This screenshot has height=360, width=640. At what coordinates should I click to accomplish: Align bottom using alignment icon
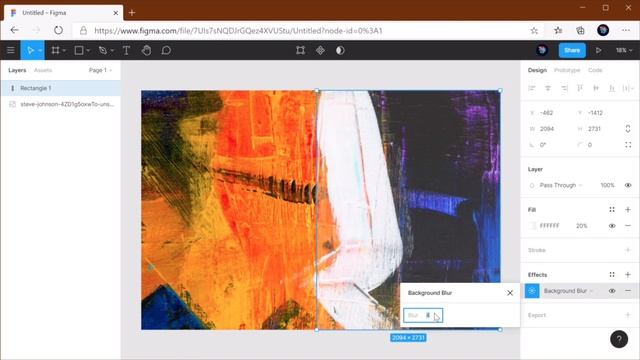(612, 88)
